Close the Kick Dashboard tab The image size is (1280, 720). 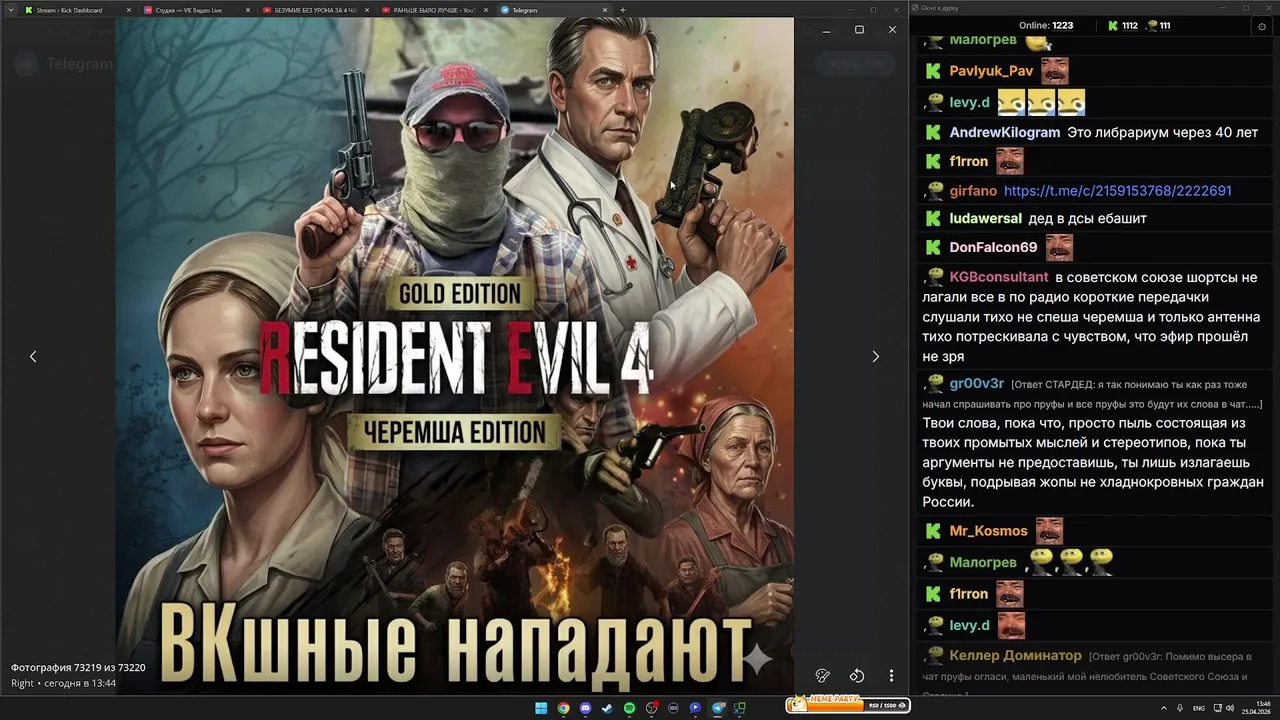[128, 10]
